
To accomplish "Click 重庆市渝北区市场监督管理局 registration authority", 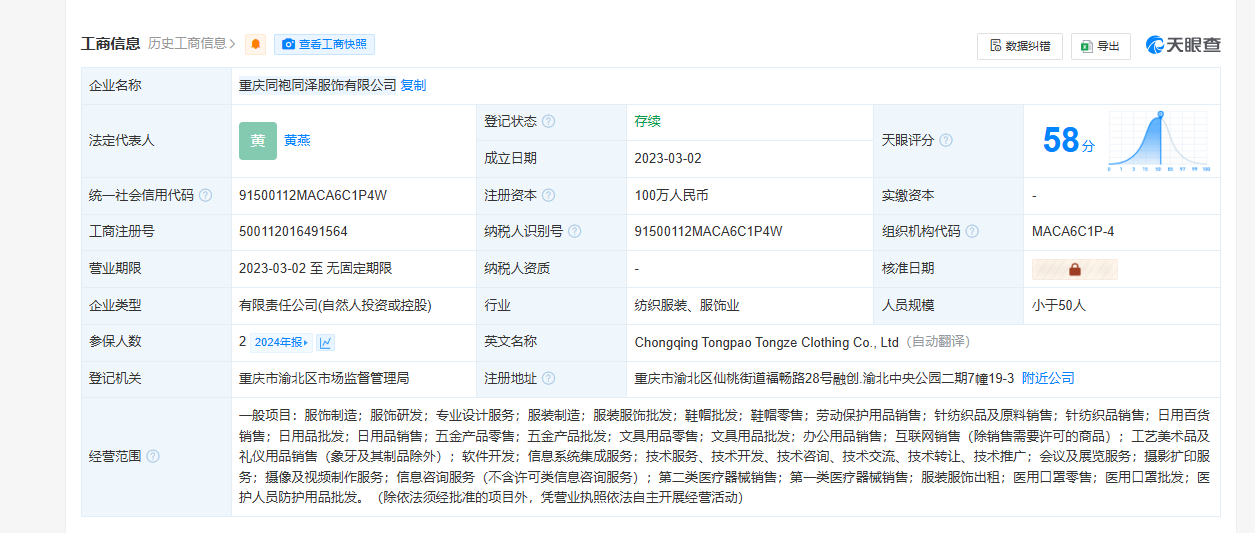I will (x=324, y=378).
